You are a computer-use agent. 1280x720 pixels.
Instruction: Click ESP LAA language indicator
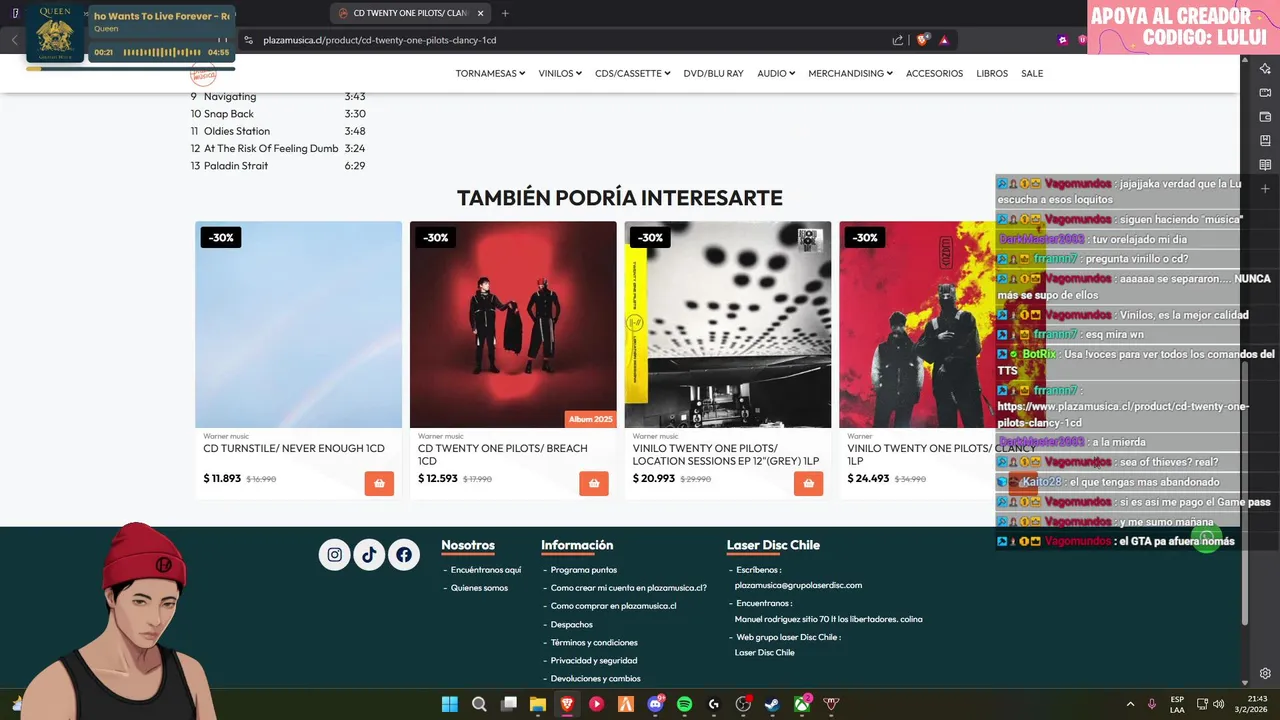point(1177,704)
